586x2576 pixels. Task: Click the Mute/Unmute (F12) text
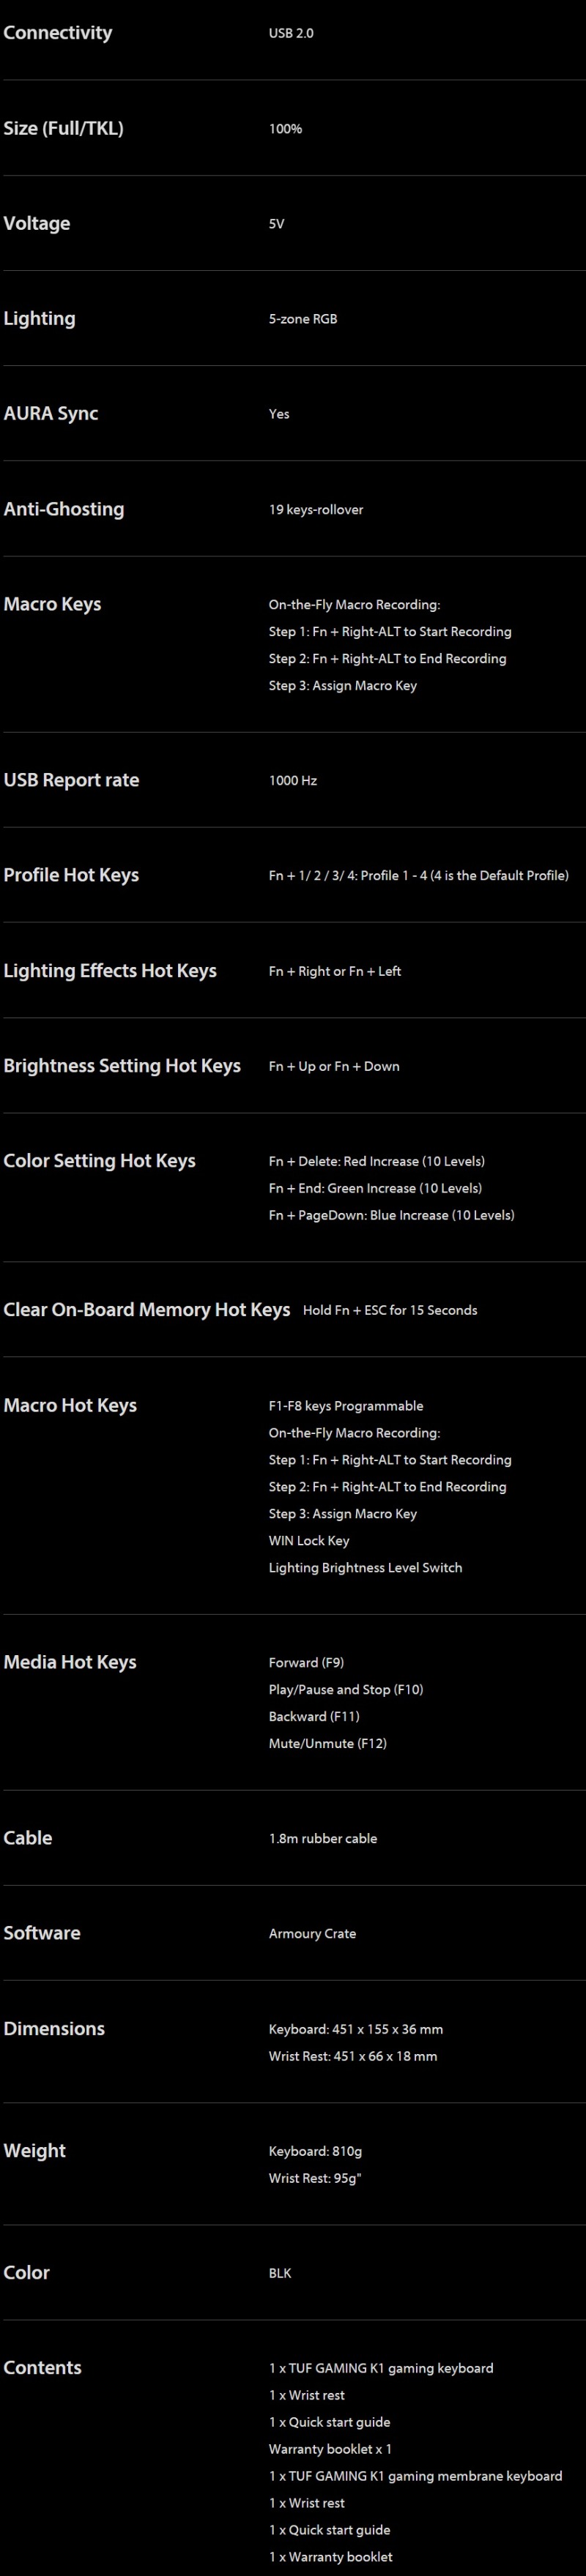(327, 1744)
